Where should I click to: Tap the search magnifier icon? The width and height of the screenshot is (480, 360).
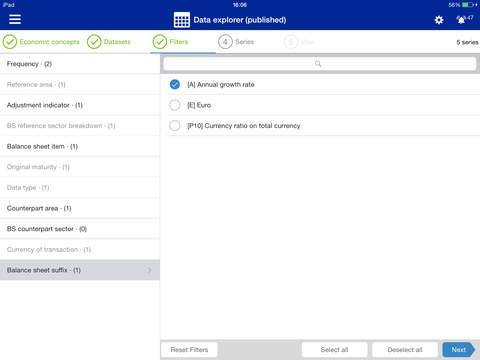[318, 64]
